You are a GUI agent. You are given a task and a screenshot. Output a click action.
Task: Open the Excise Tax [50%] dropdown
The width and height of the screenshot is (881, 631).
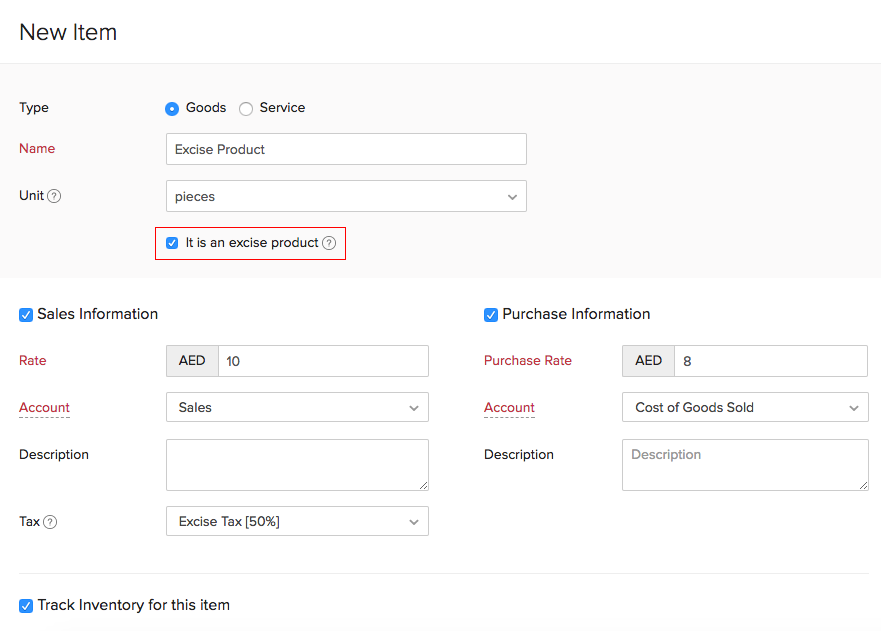(297, 521)
